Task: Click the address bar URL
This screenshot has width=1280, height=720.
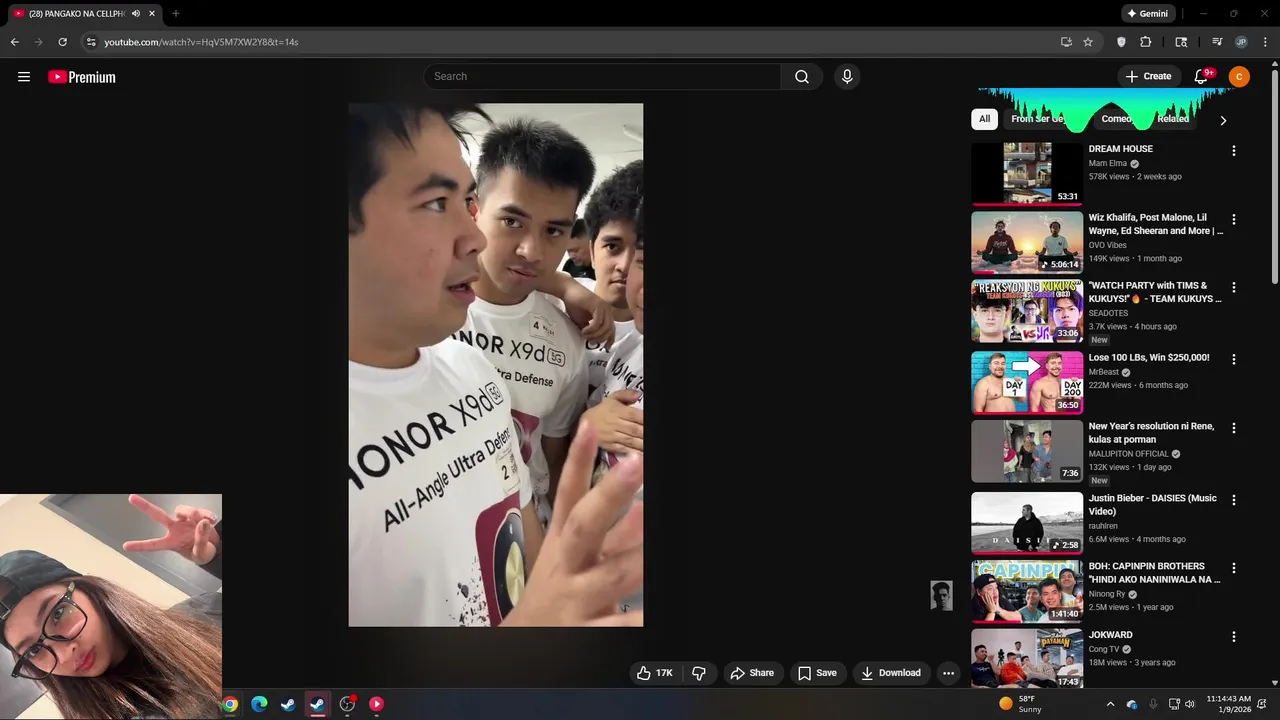Action: click(201, 42)
